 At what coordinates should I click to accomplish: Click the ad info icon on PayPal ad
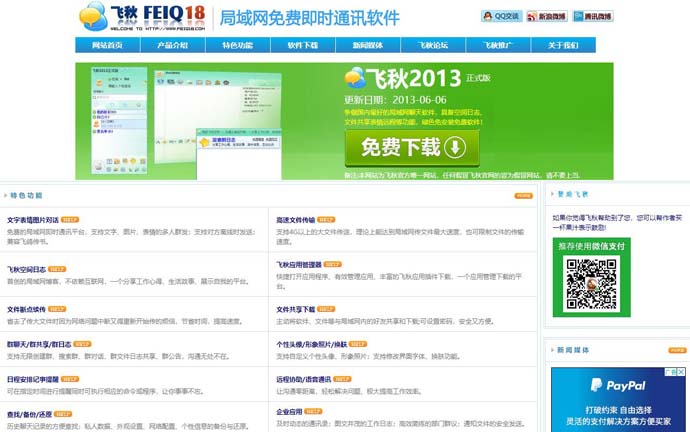click(671, 372)
